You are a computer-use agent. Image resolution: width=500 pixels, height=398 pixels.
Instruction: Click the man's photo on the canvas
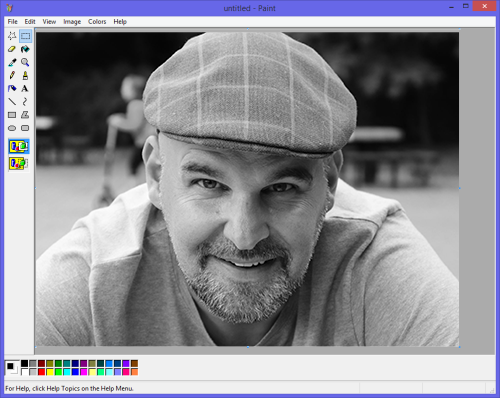point(247,189)
